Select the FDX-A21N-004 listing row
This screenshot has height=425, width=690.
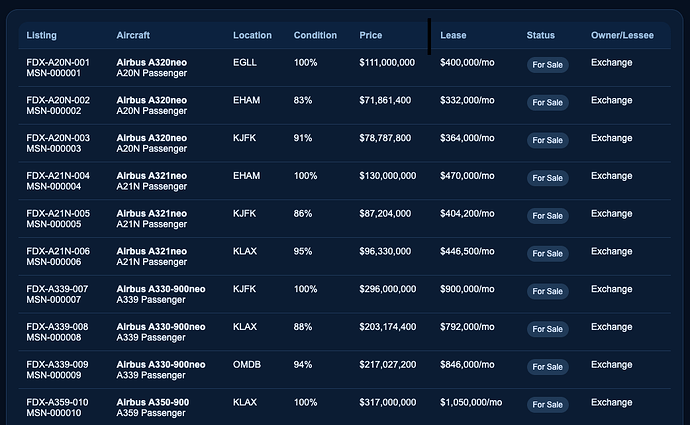click(x=345, y=181)
